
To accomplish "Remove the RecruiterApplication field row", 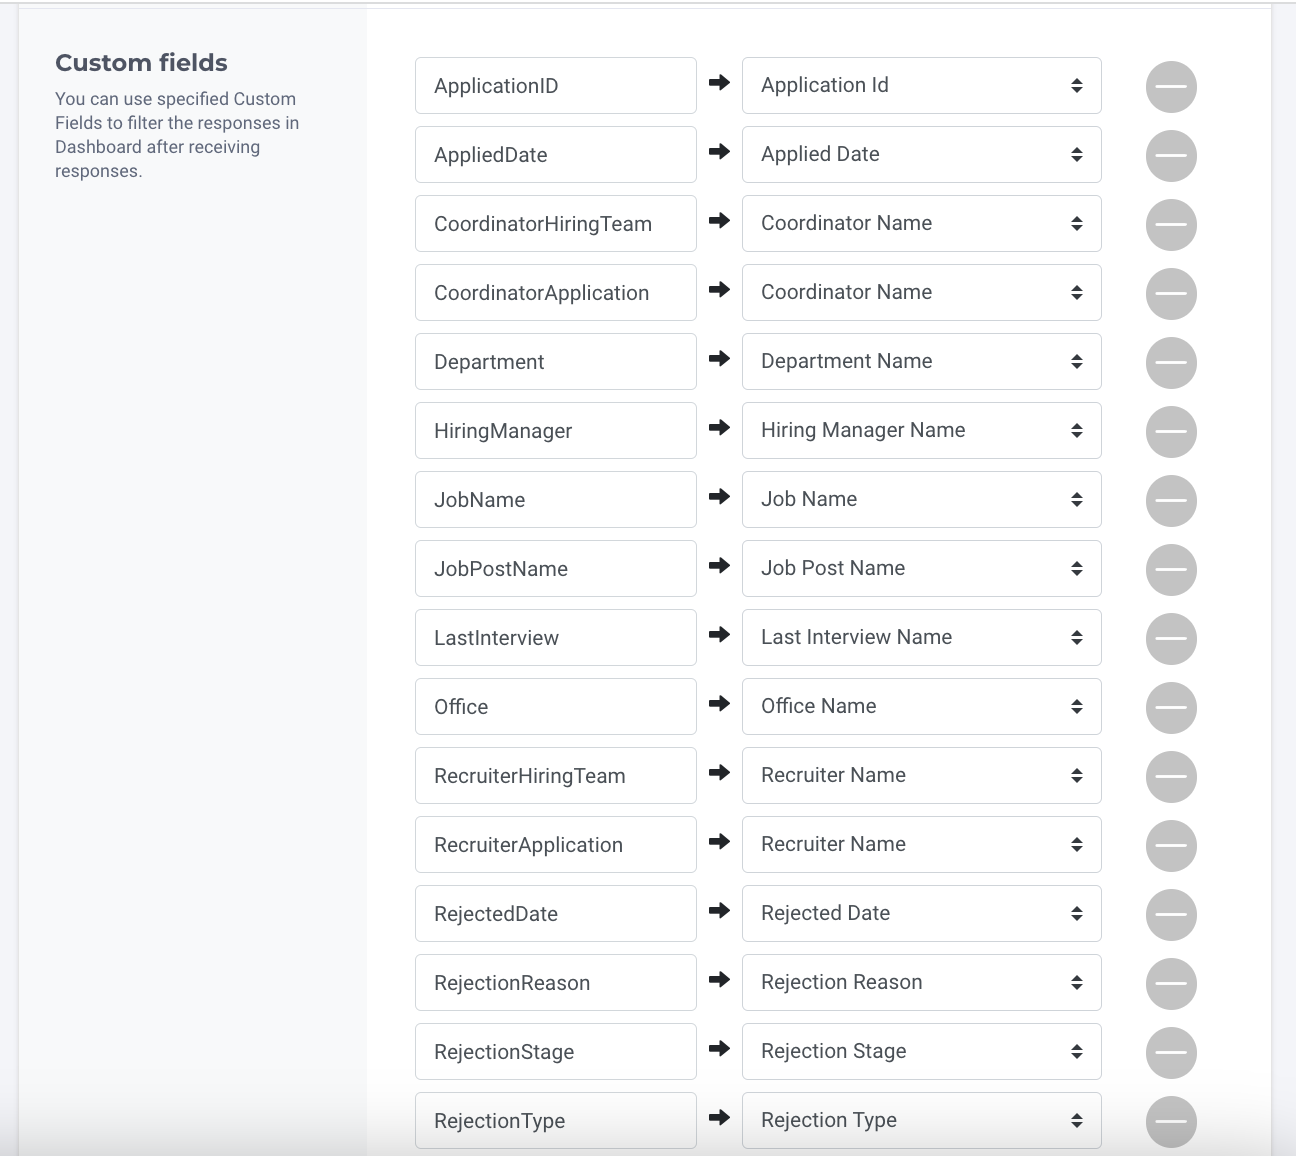I will pos(1171,846).
